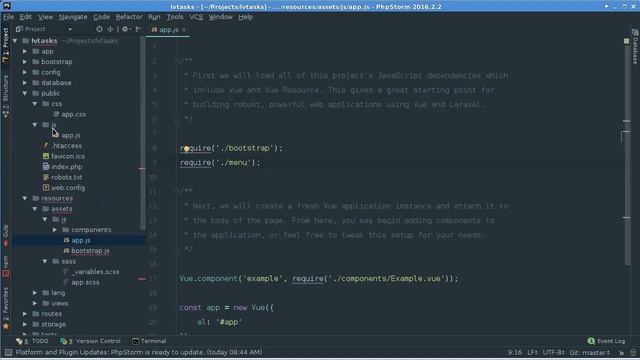This screenshot has height=360, width=640.
Task: Open the VCS menu
Action: [x=196, y=17]
